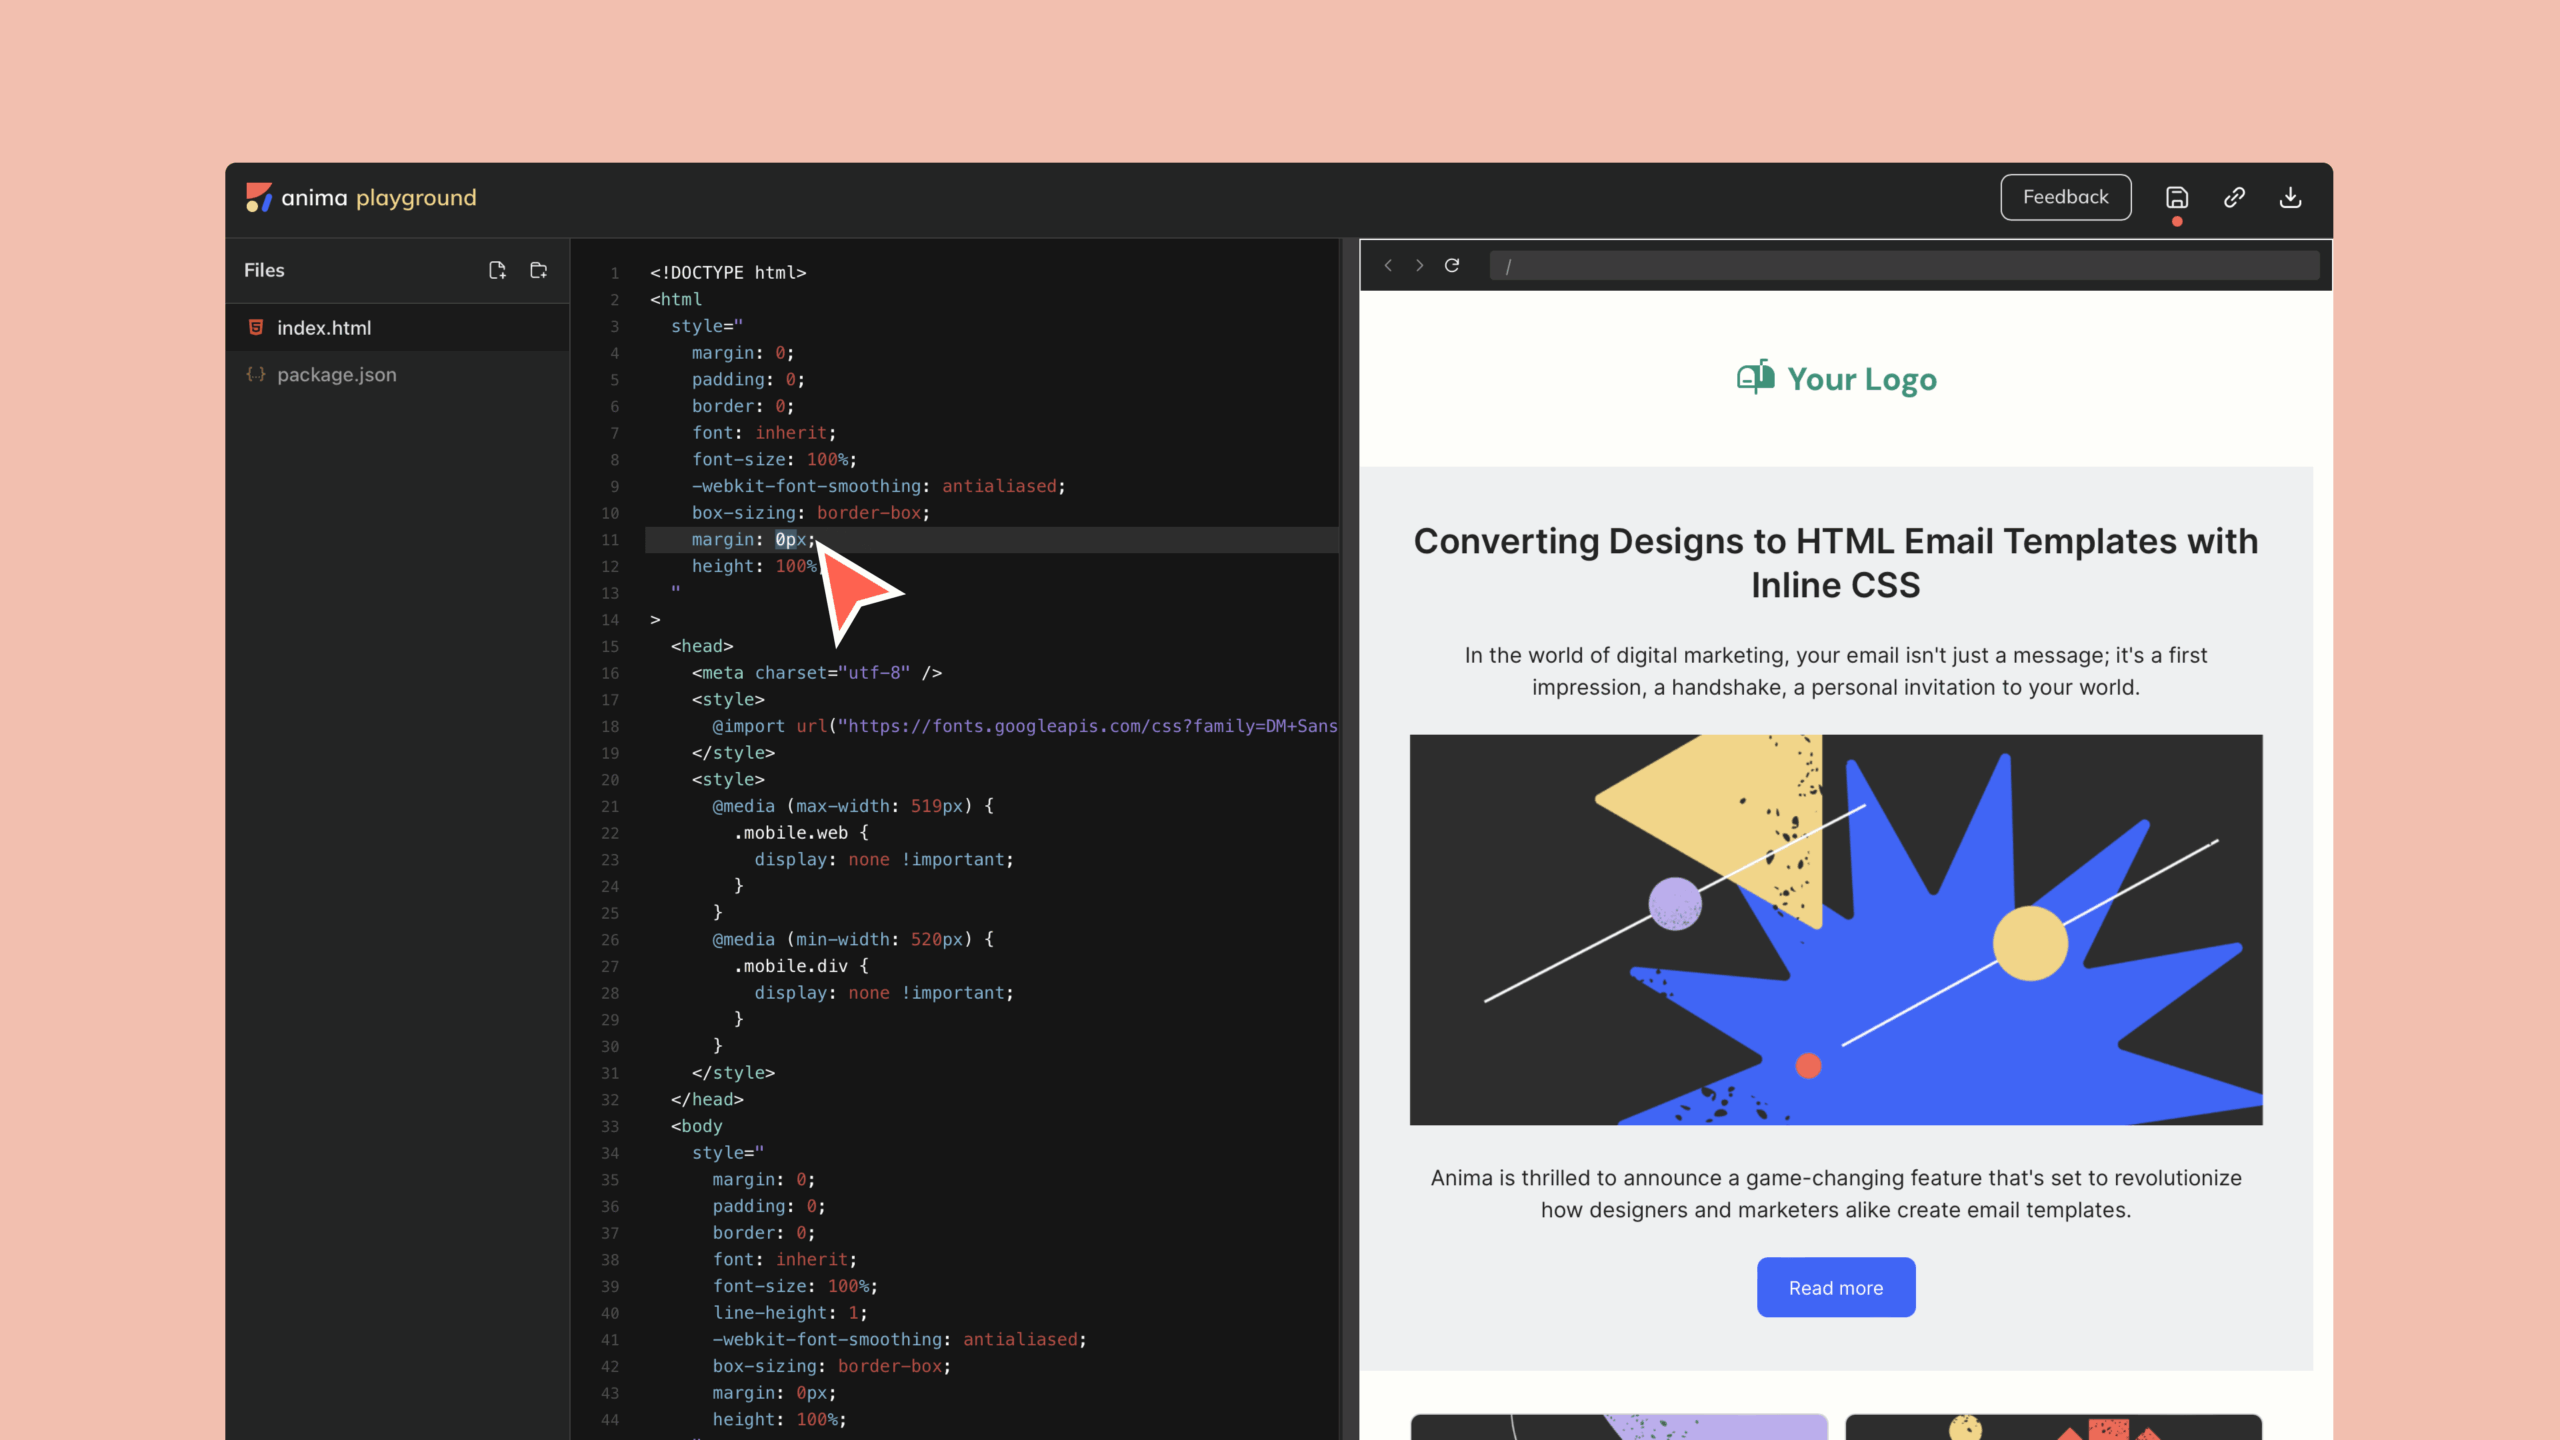Screen dimensions: 2560x1440
Task: Click the browser forward navigation arrow
Action: click(x=1419, y=265)
